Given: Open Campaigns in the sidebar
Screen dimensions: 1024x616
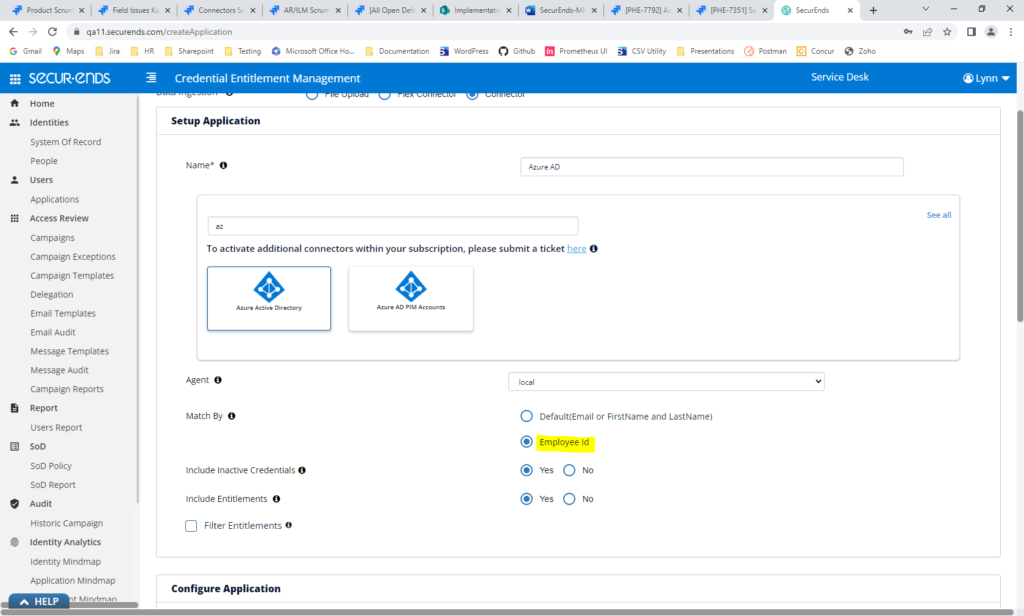Looking at the screenshot, I should click(x=52, y=238).
